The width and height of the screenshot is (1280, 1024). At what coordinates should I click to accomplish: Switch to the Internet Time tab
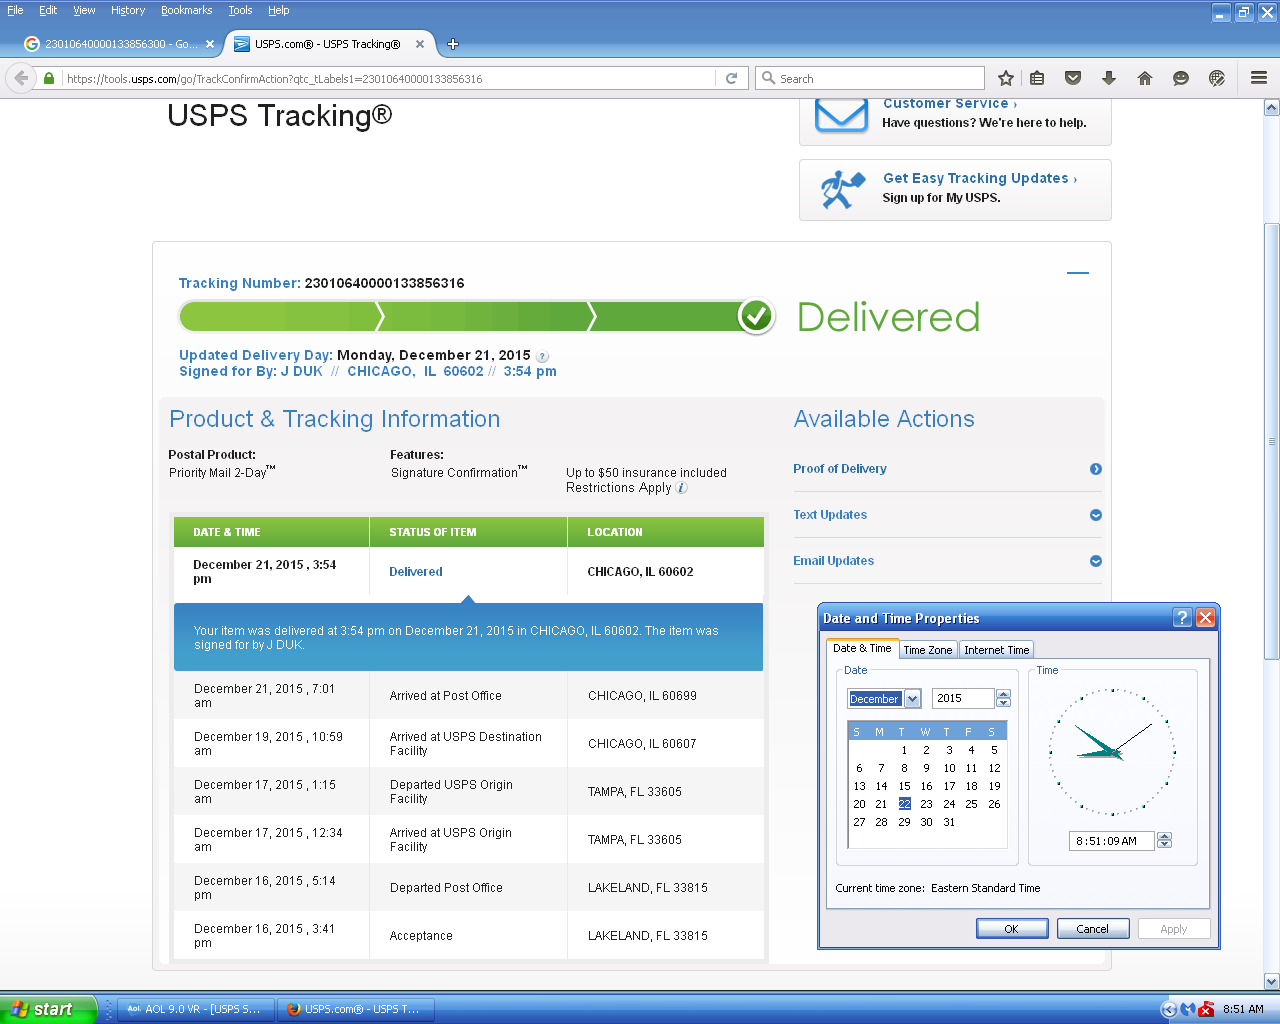coord(996,650)
